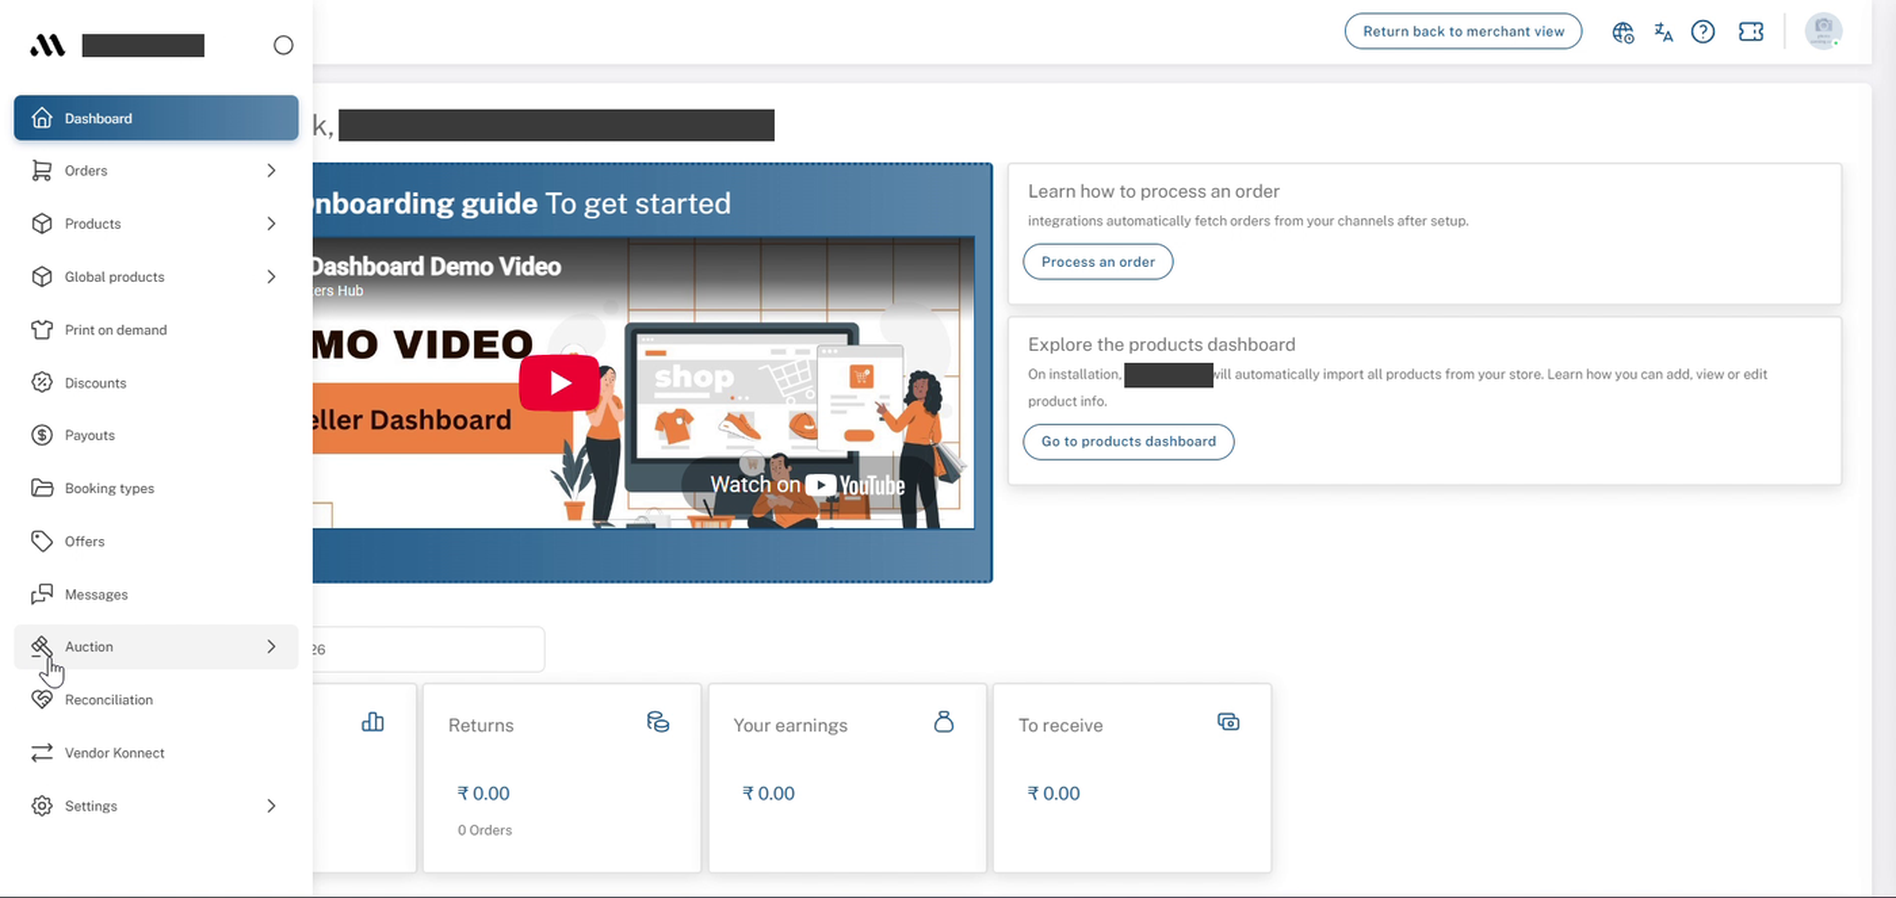Click the Settings gear icon
This screenshot has width=1896, height=898.
(42, 806)
